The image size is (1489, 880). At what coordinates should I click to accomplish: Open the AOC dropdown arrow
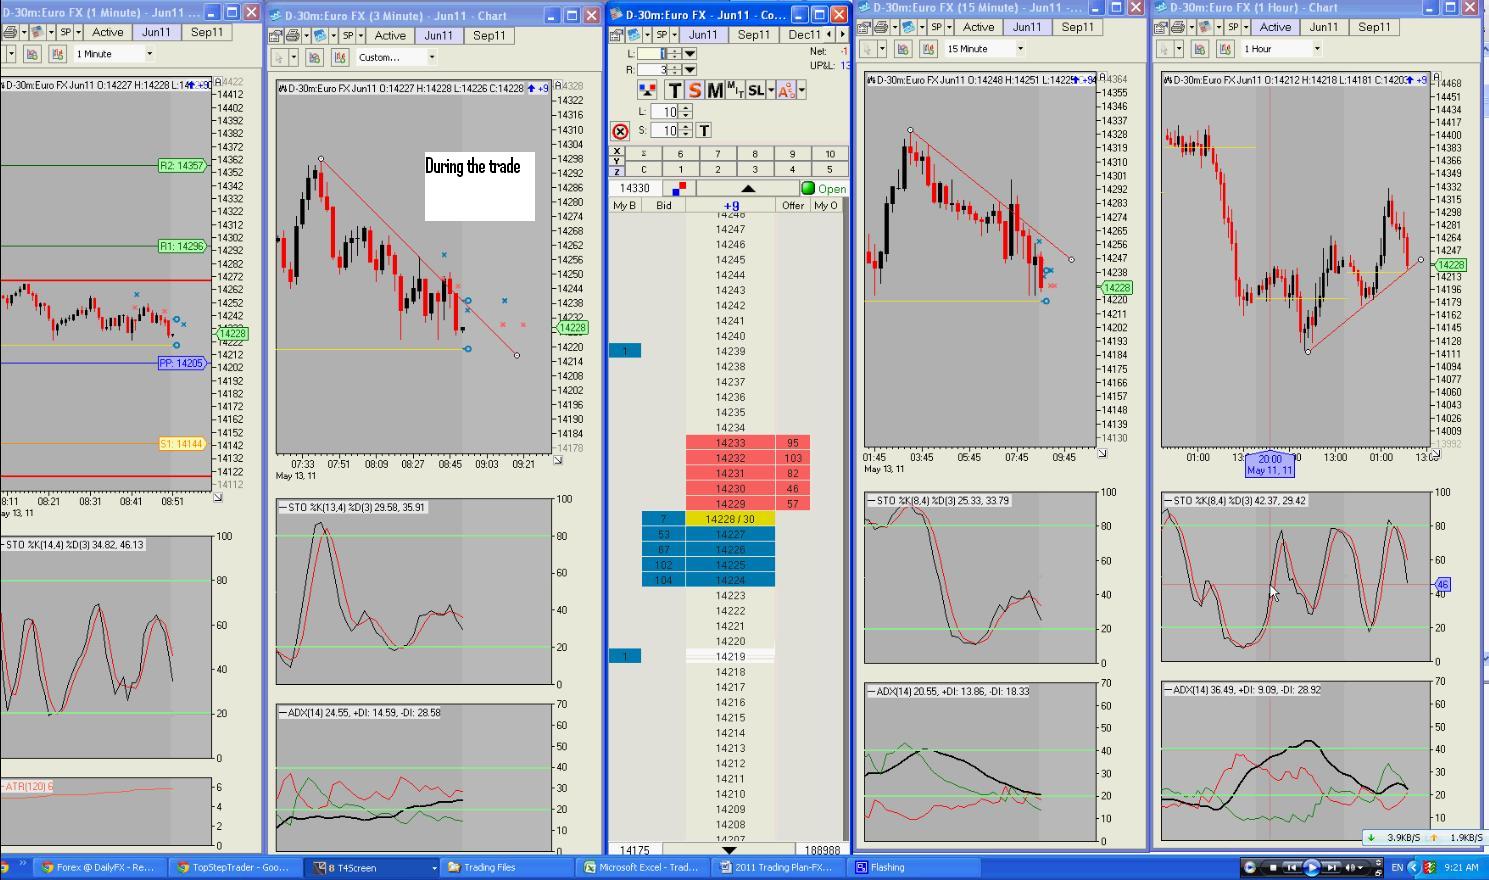801,90
